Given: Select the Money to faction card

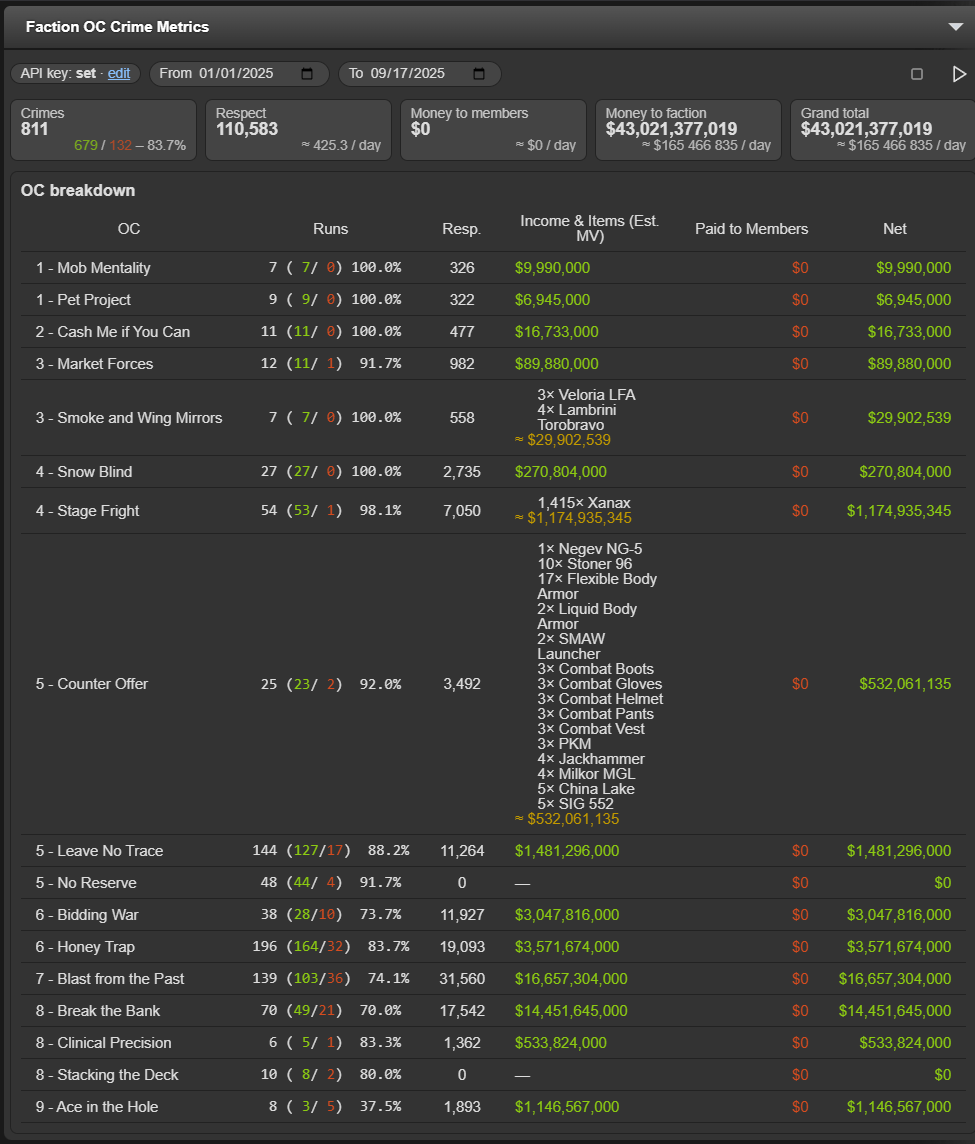Looking at the screenshot, I should pyautogui.click(x=688, y=130).
